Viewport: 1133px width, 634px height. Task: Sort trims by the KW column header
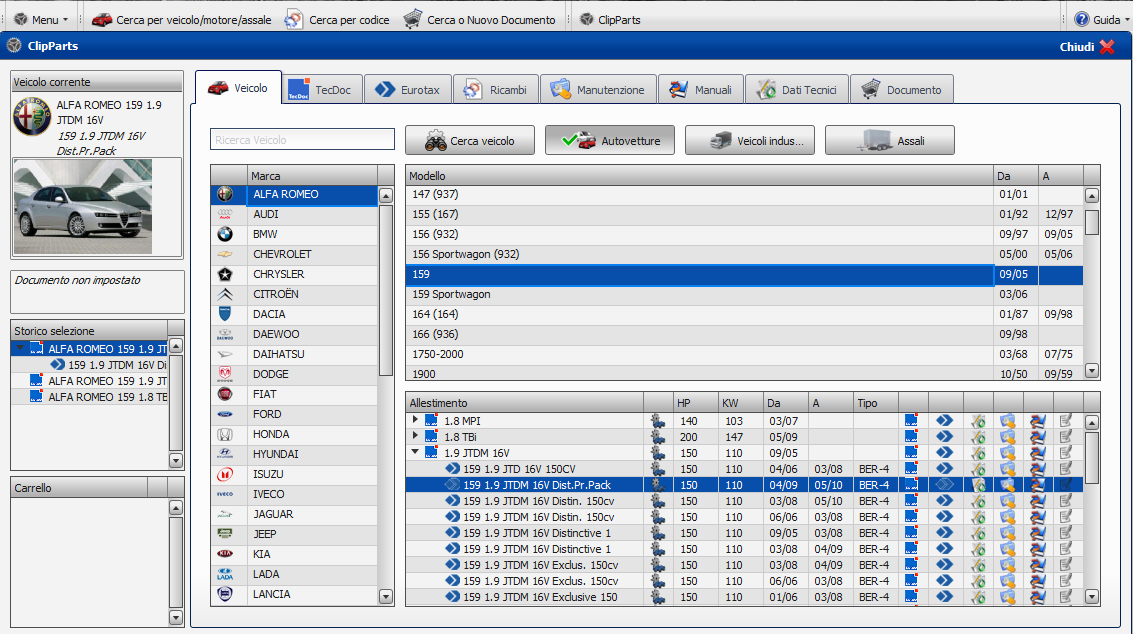[739, 403]
